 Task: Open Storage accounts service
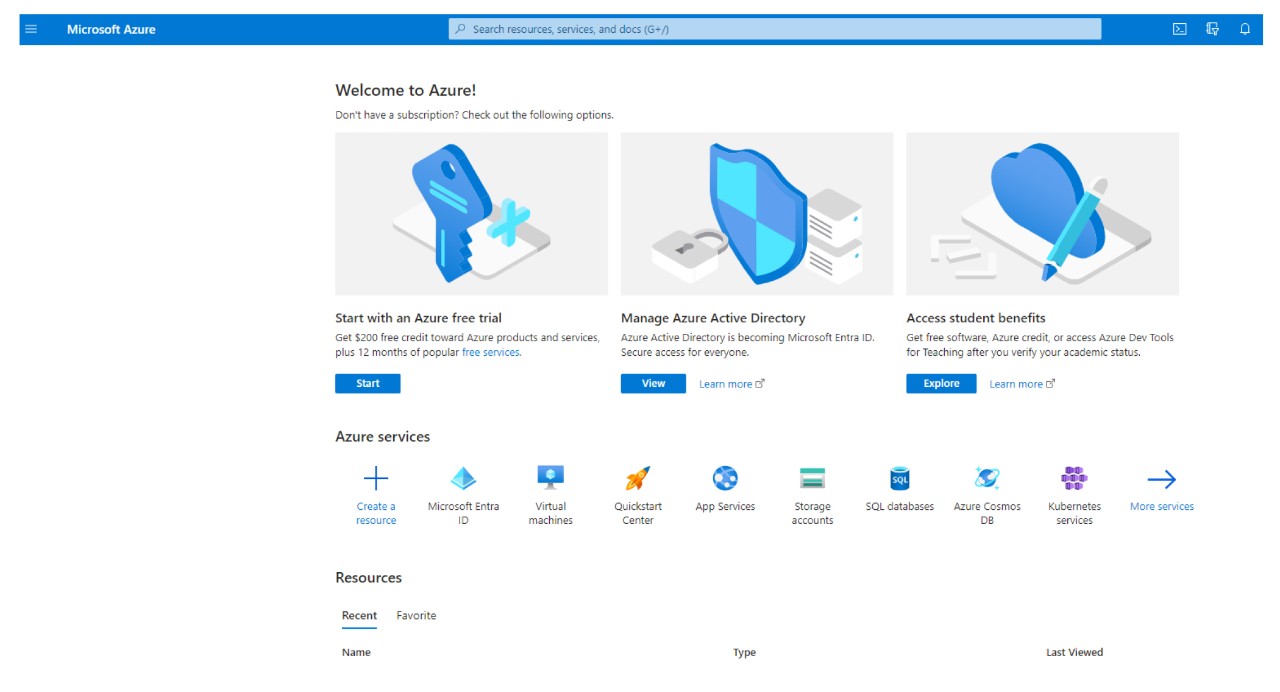point(812,478)
